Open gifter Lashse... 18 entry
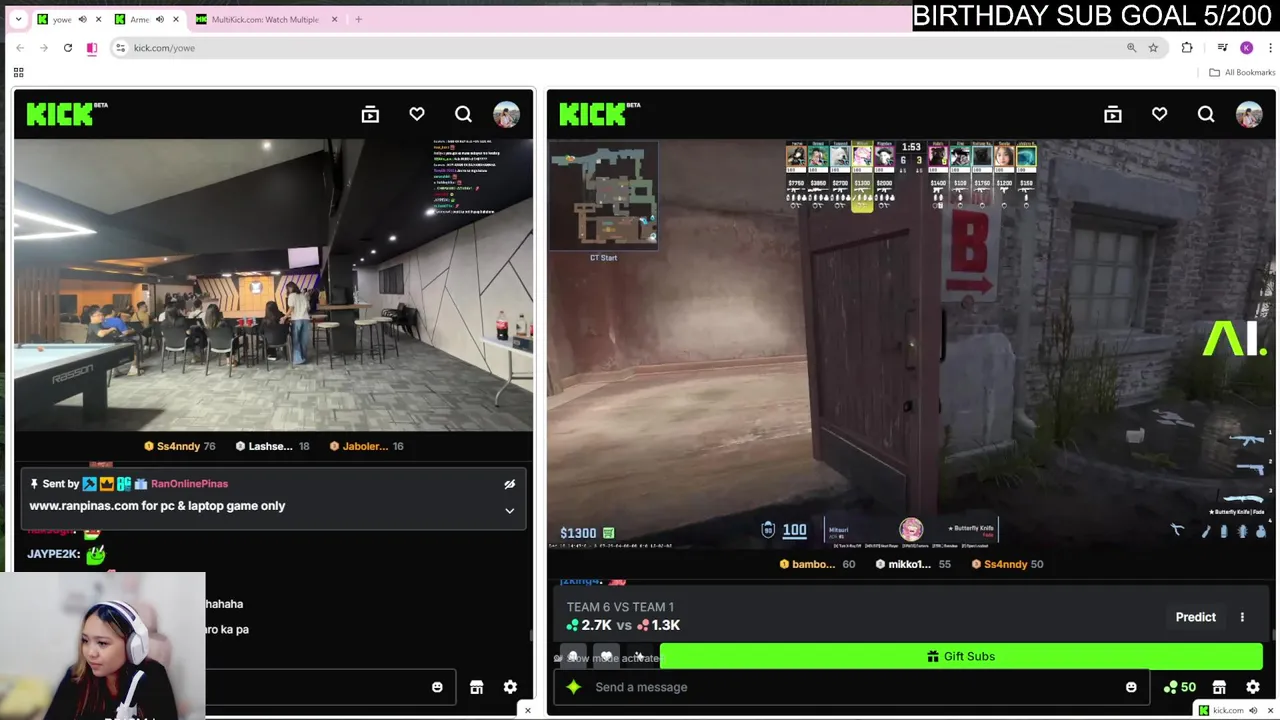The width and height of the screenshot is (1280, 720). pyautogui.click(x=272, y=446)
